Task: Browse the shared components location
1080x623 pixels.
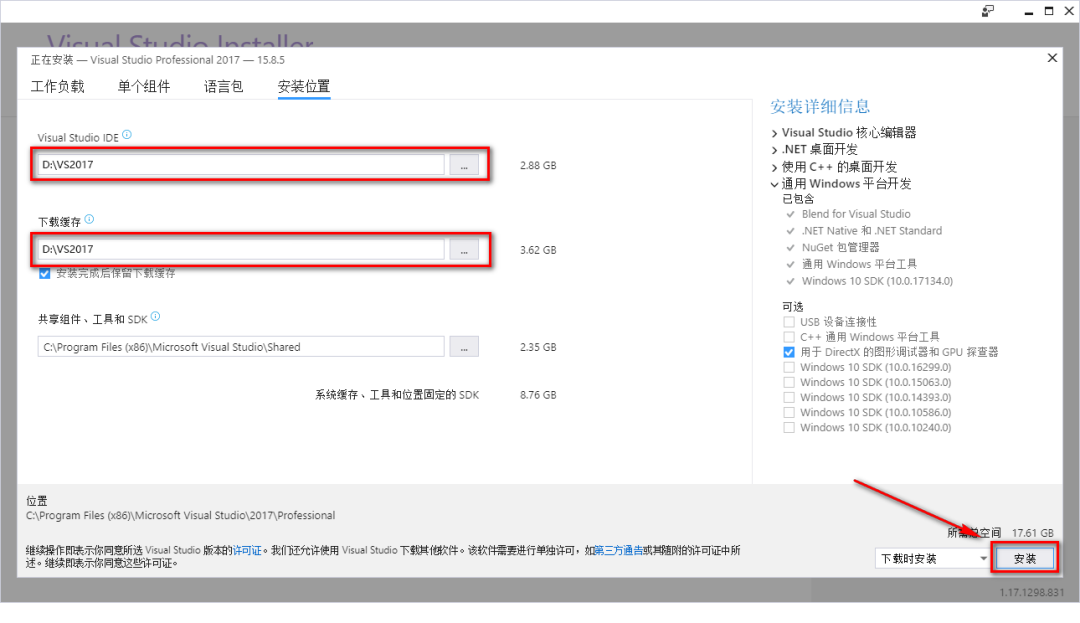Action: 464,346
